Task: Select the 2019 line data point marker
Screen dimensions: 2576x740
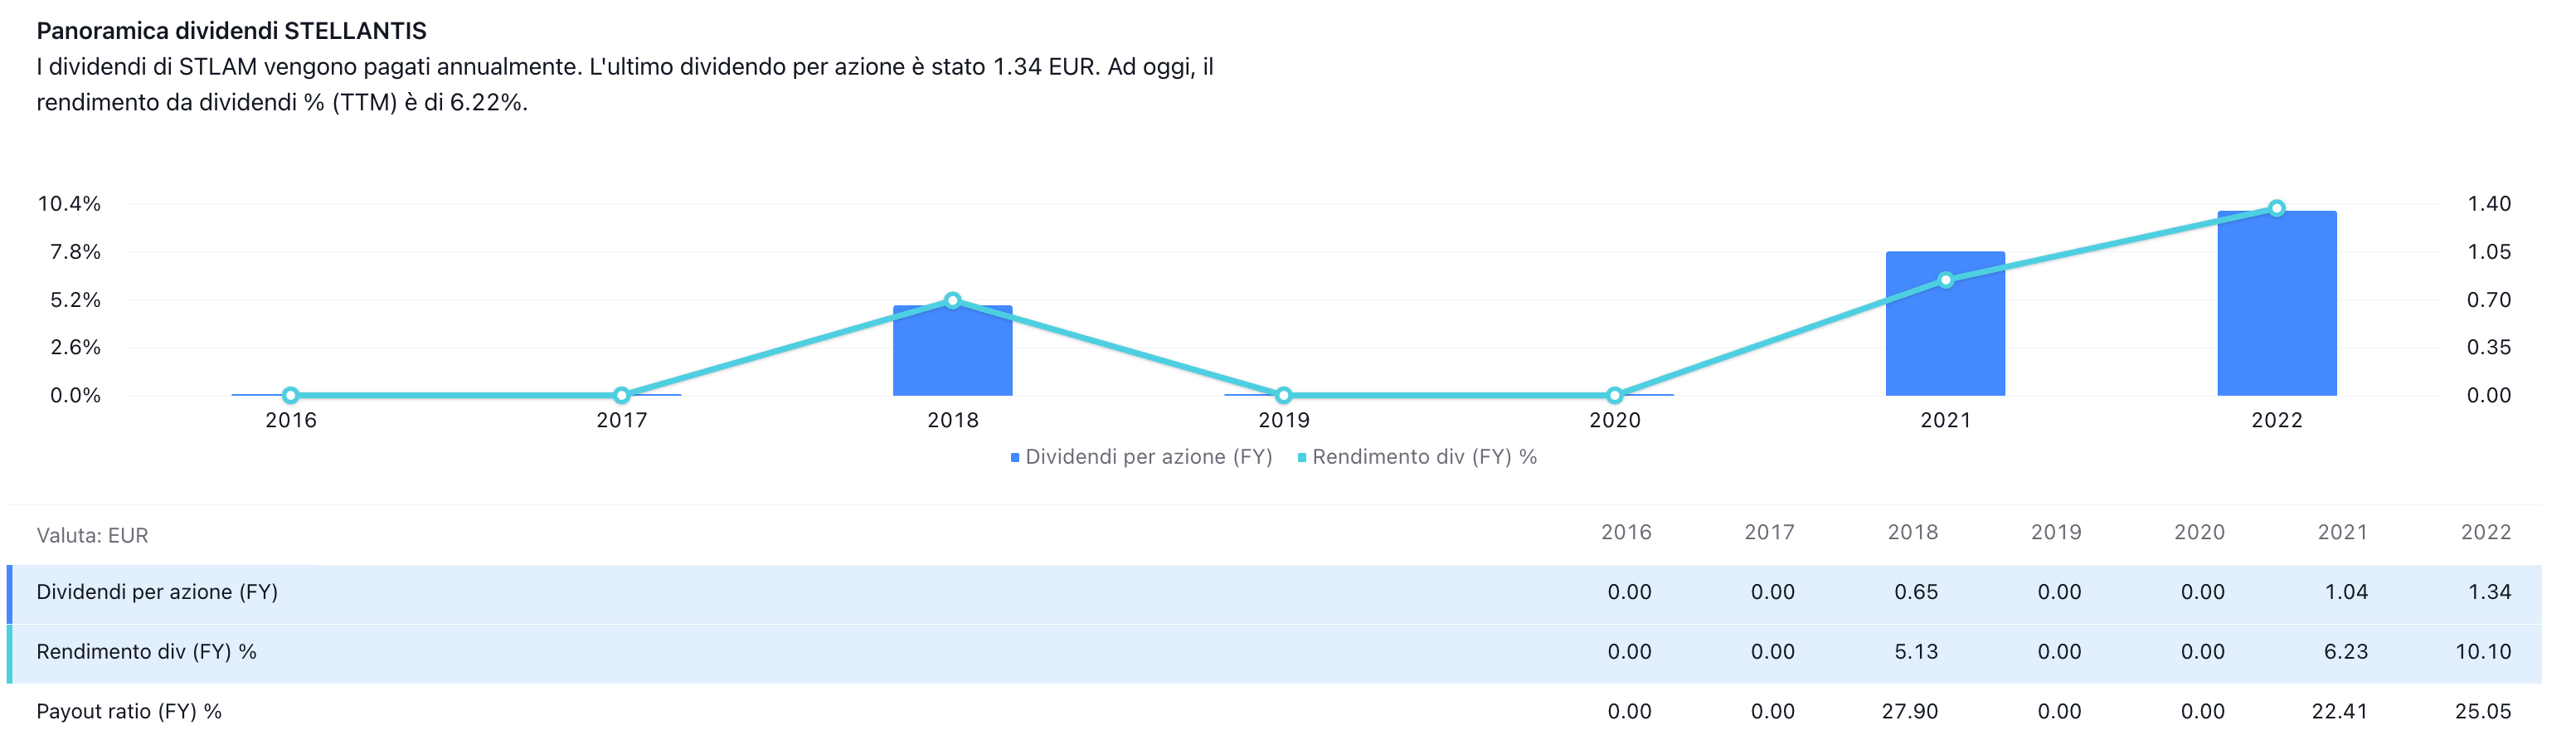Action: point(1283,395)
